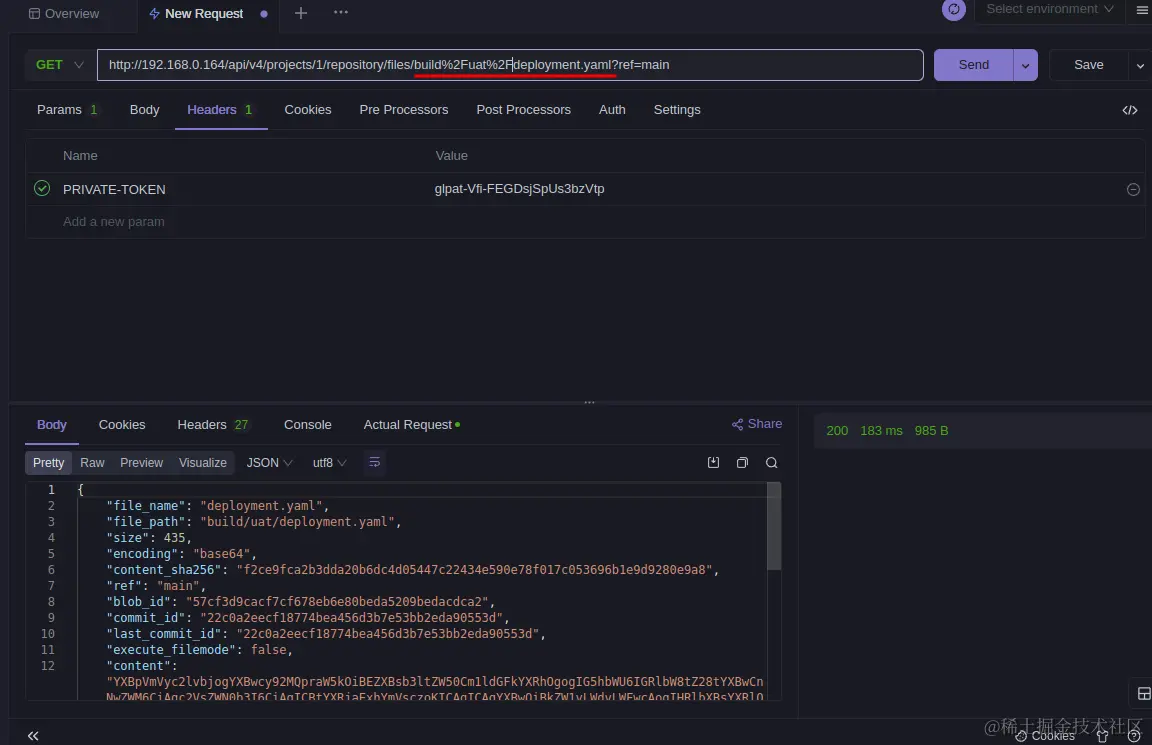The image size is (1152, 745).
Task: Open the hamburger menu at top right
Action: click(x=1142, y=10)
